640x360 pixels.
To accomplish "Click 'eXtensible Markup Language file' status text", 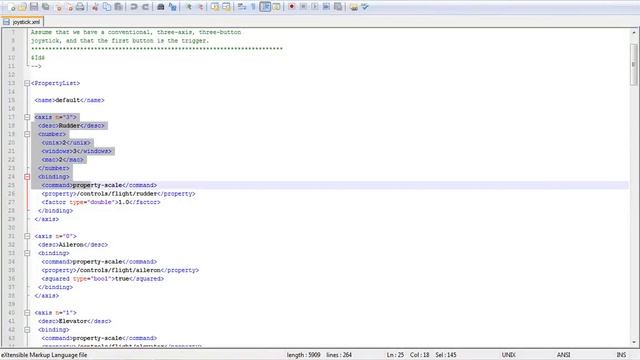I will [44, 355].
